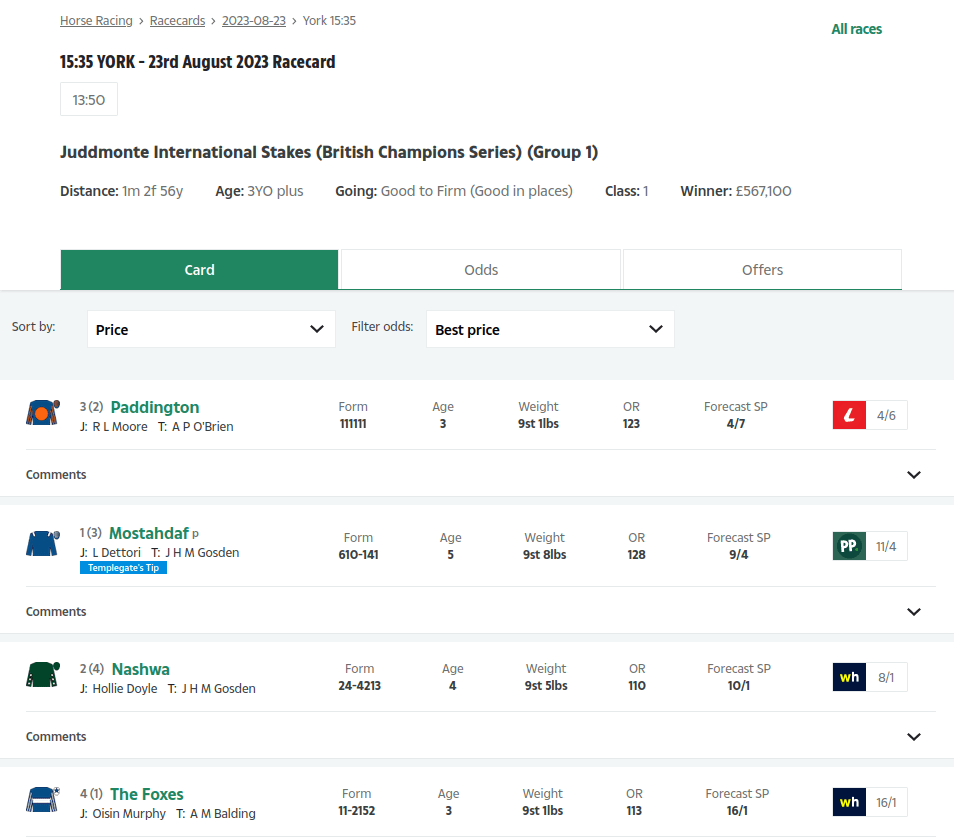The height and width of the screenshot is (839, 954).
Task: Open Paddington horse profile link
Action: tap(155, 407)
